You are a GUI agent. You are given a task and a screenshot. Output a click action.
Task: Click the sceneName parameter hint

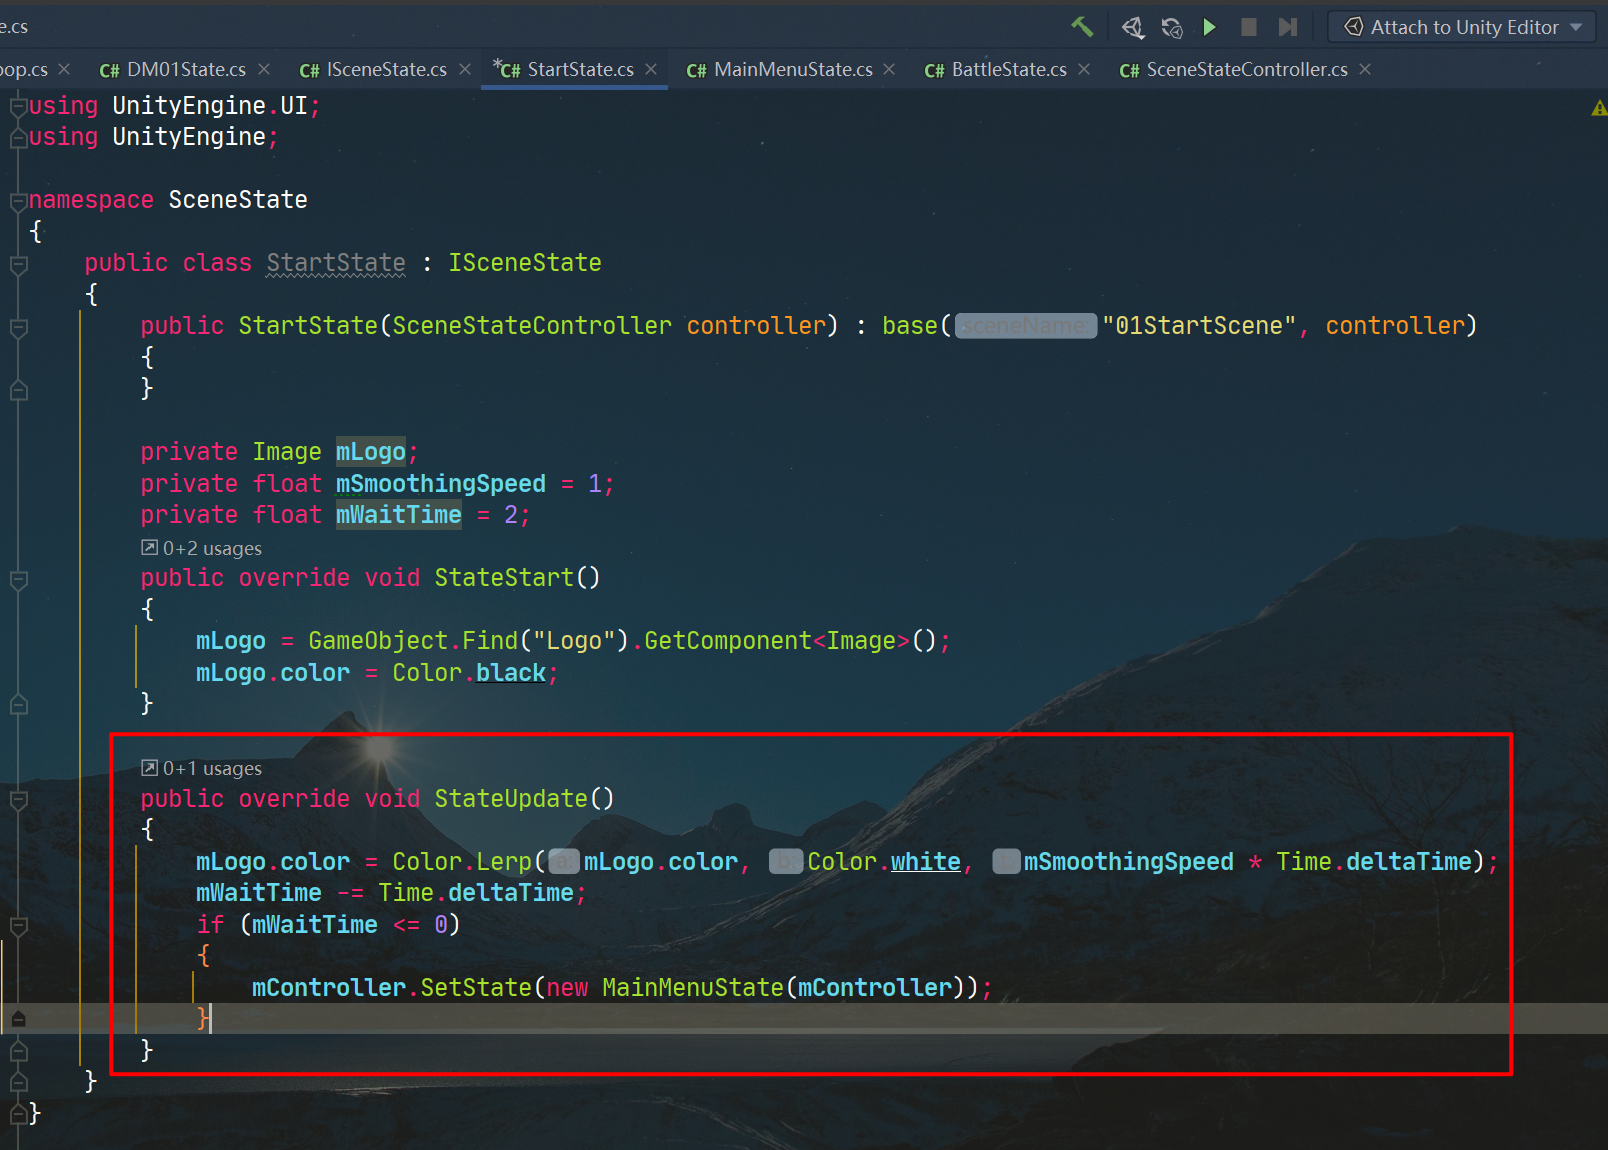[1025, 326]
